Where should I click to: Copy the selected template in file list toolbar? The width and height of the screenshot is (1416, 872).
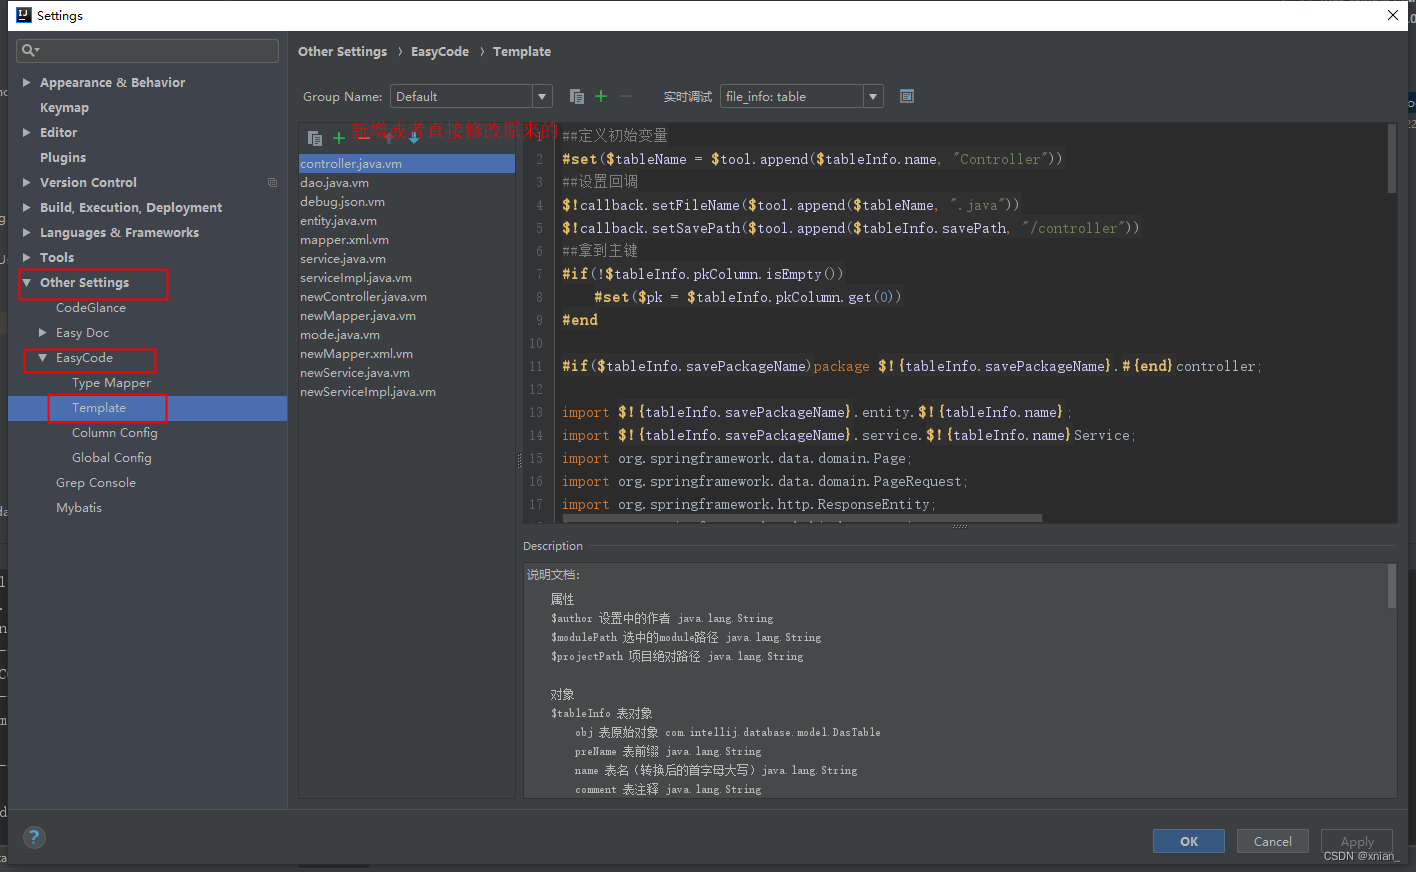(x=315, y=138)
